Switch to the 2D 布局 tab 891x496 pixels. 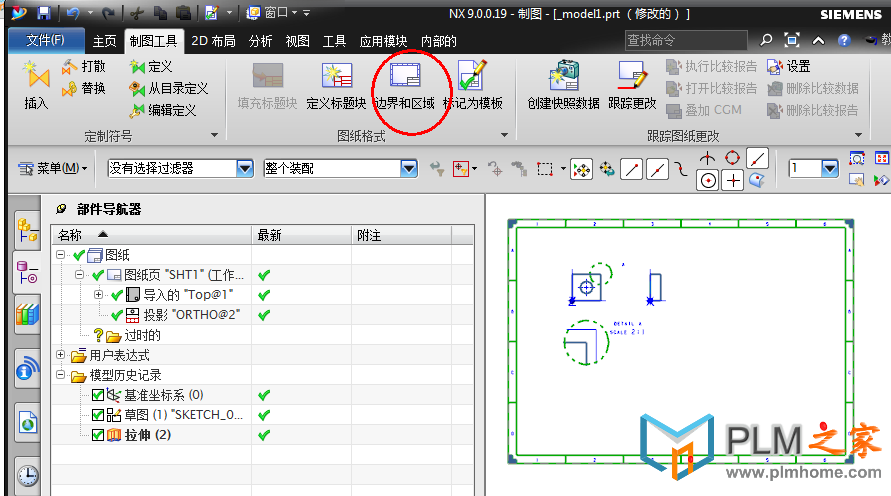(x=213, y=41)
